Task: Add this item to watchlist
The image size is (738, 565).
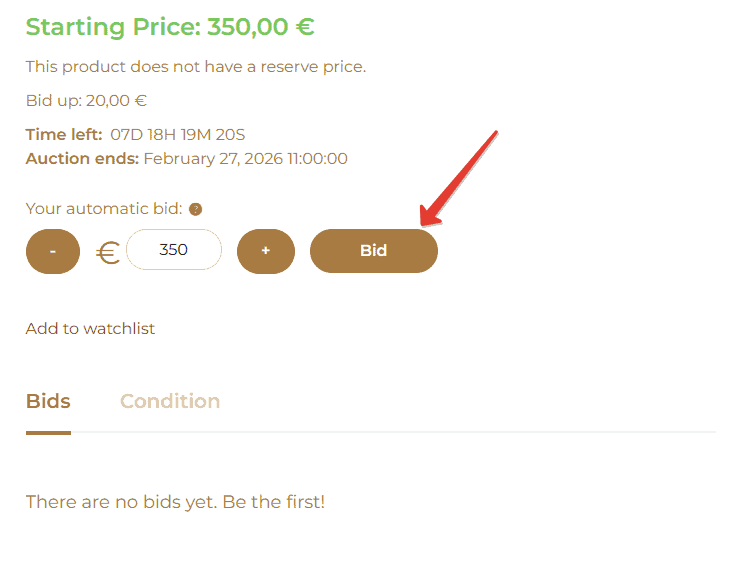Action: pyautogui.click(x=90, y=328)
